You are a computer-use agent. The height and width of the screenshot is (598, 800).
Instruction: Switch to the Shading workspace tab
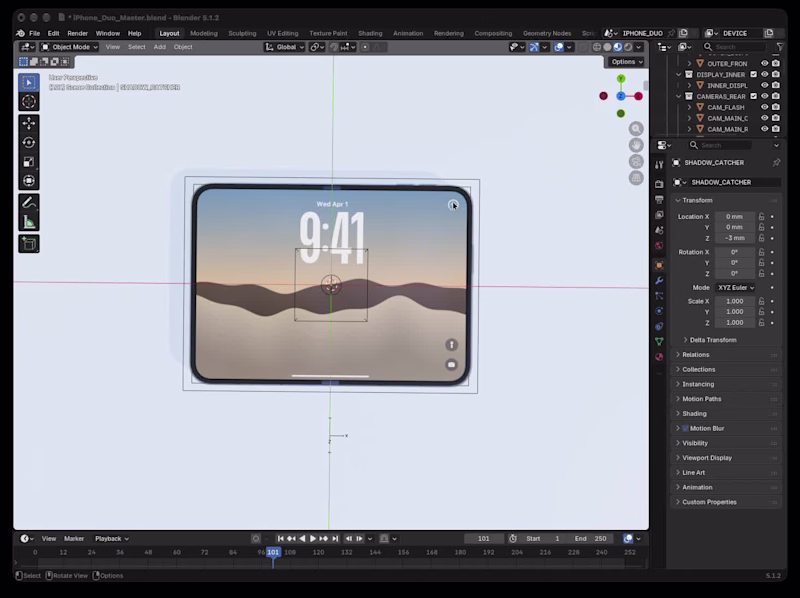point(370,33)
